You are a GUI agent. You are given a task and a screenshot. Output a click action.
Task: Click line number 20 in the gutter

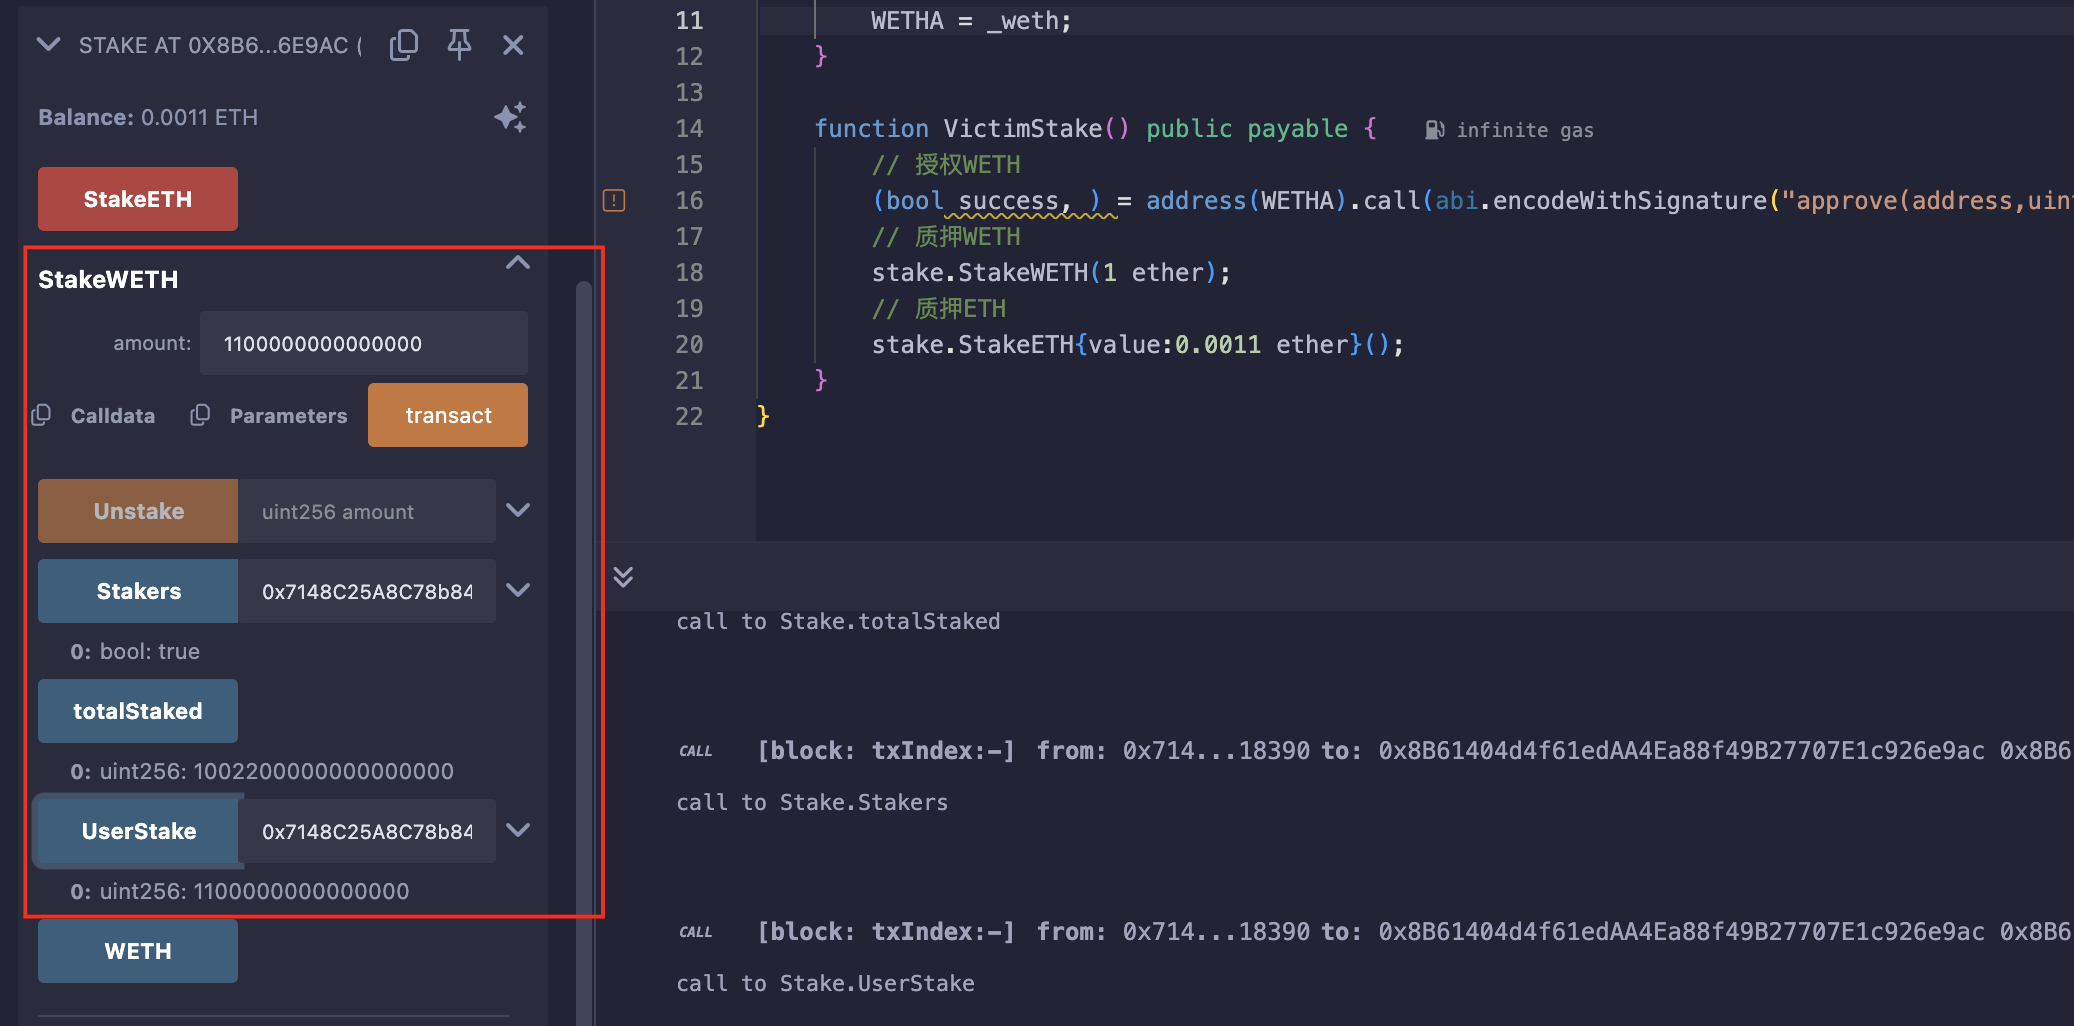689,344
